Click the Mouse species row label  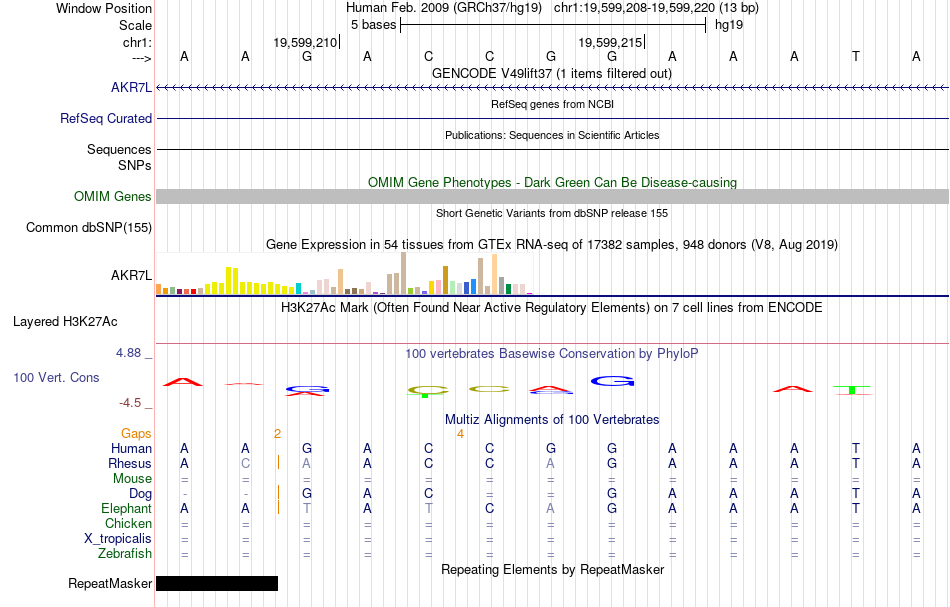coord(132,479)
